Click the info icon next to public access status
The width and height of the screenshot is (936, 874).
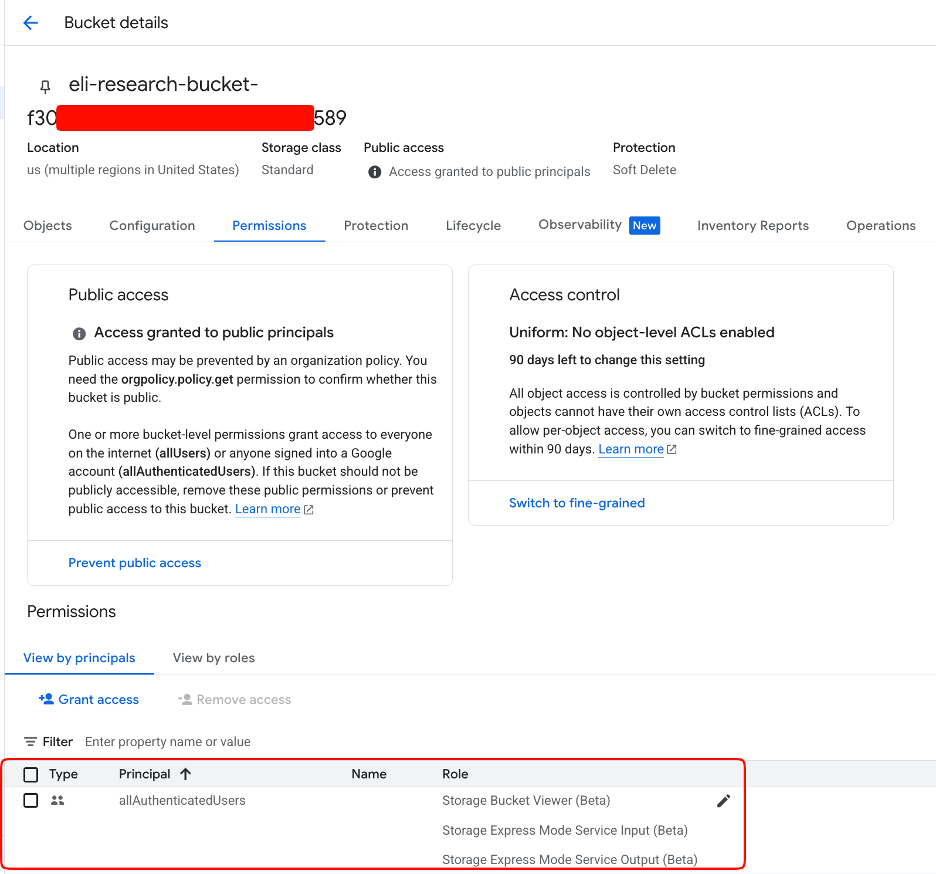click(x=375, y=172)
